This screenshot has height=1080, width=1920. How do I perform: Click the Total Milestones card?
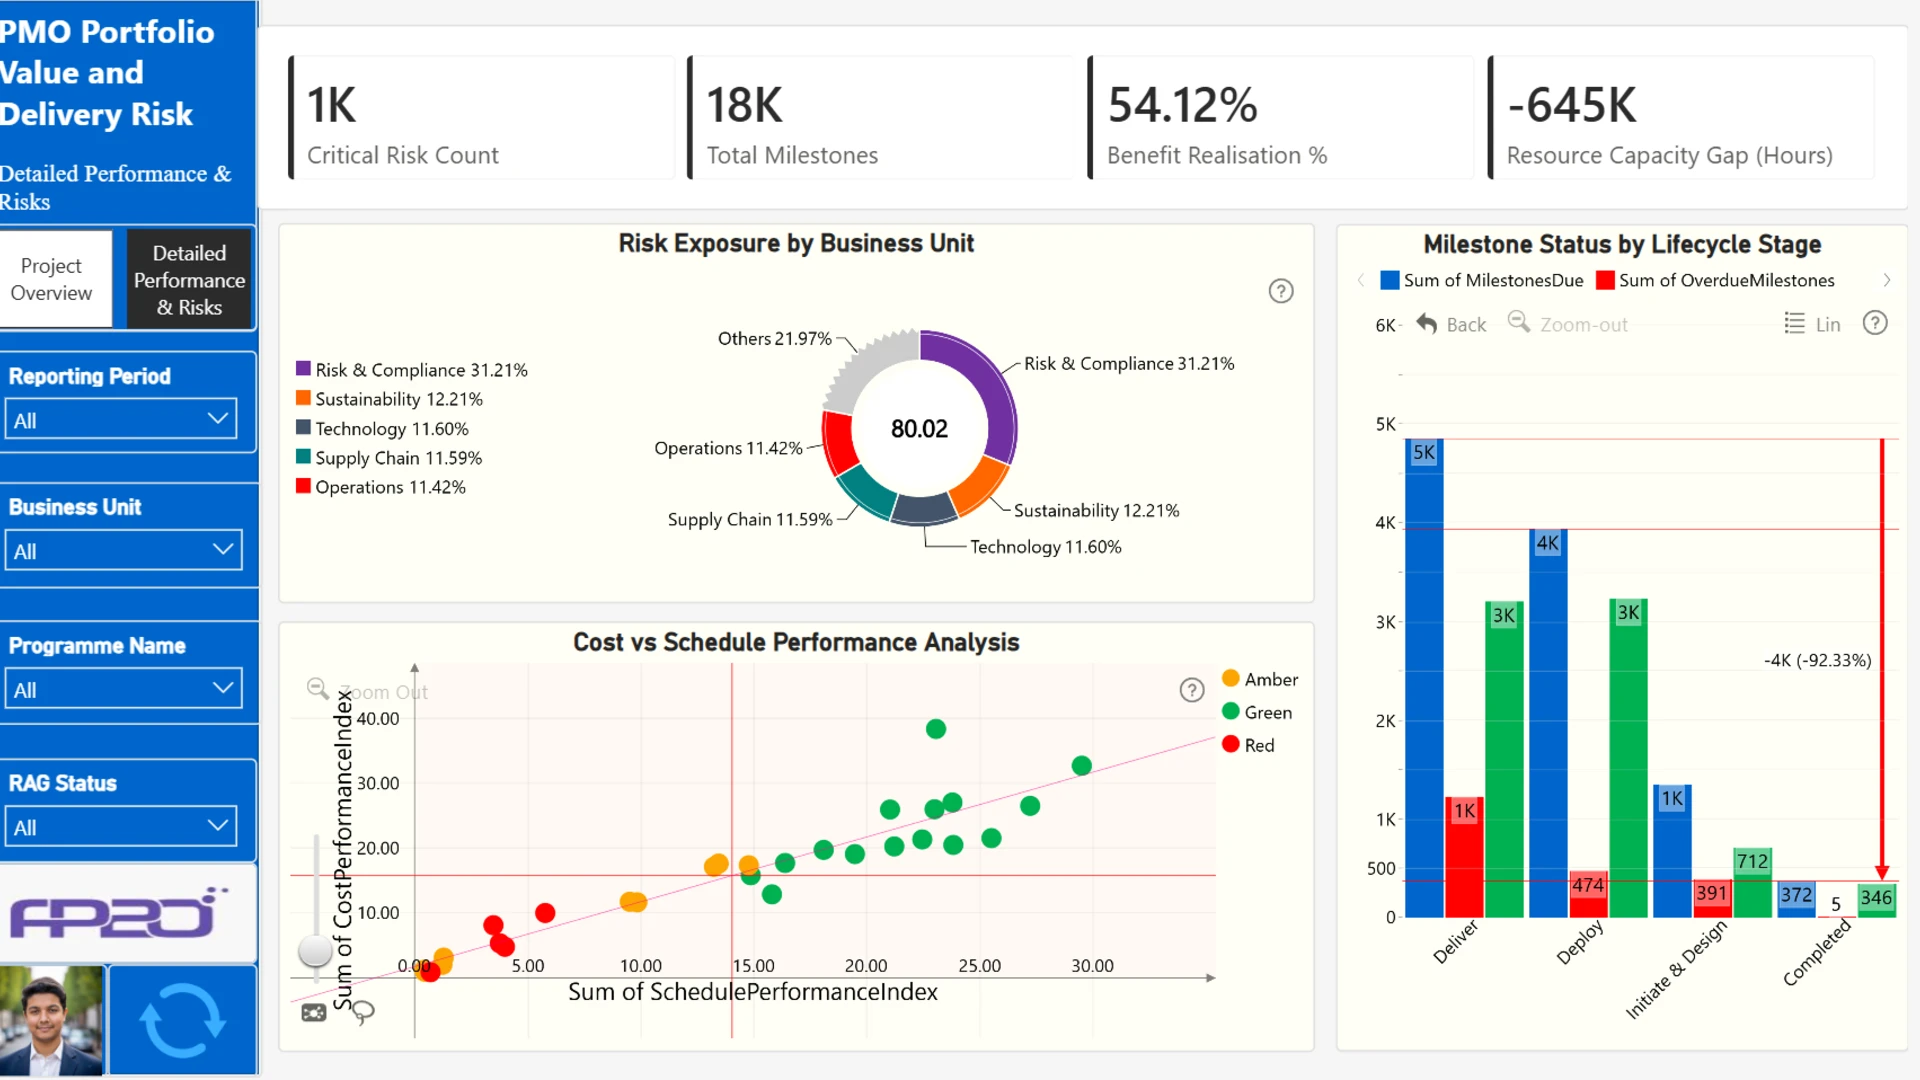pyautogui.click(x=883, y=118)
